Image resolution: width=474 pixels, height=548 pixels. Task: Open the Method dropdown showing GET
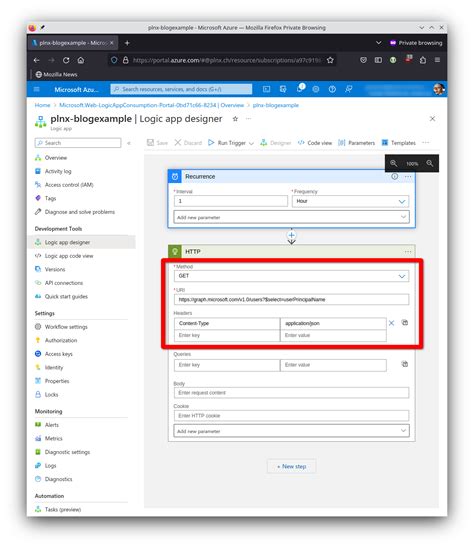[291, 276]
